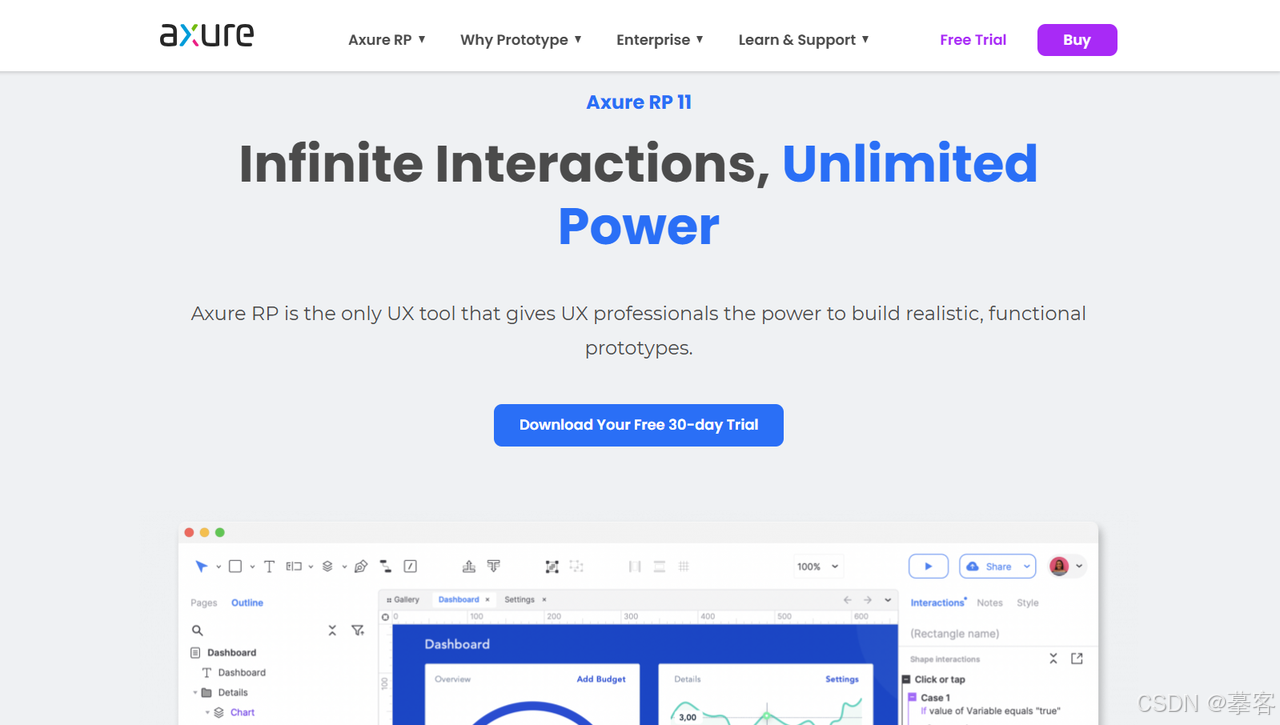
Task: Open the Share button dropdown arrow
Action: pyautogui.click(x=1027, y=567)
